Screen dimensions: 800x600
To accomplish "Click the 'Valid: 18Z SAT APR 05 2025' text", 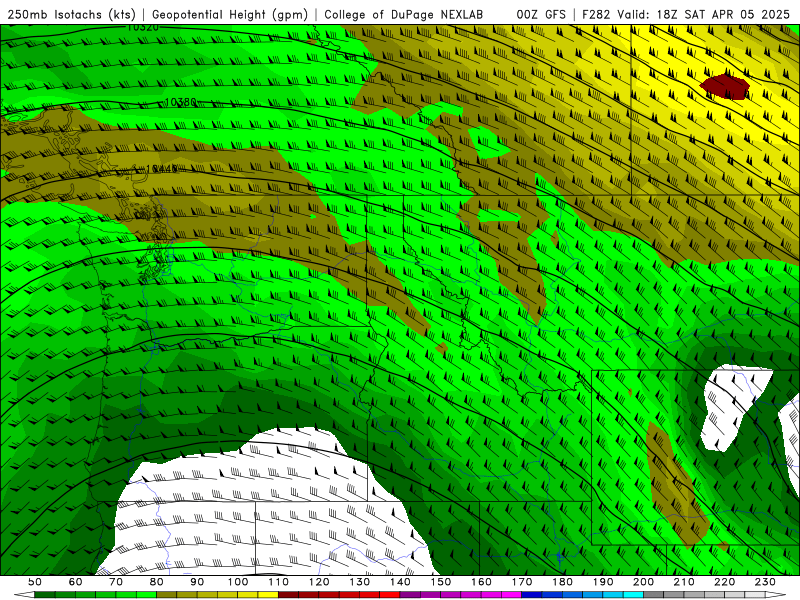I will [704, 14].
